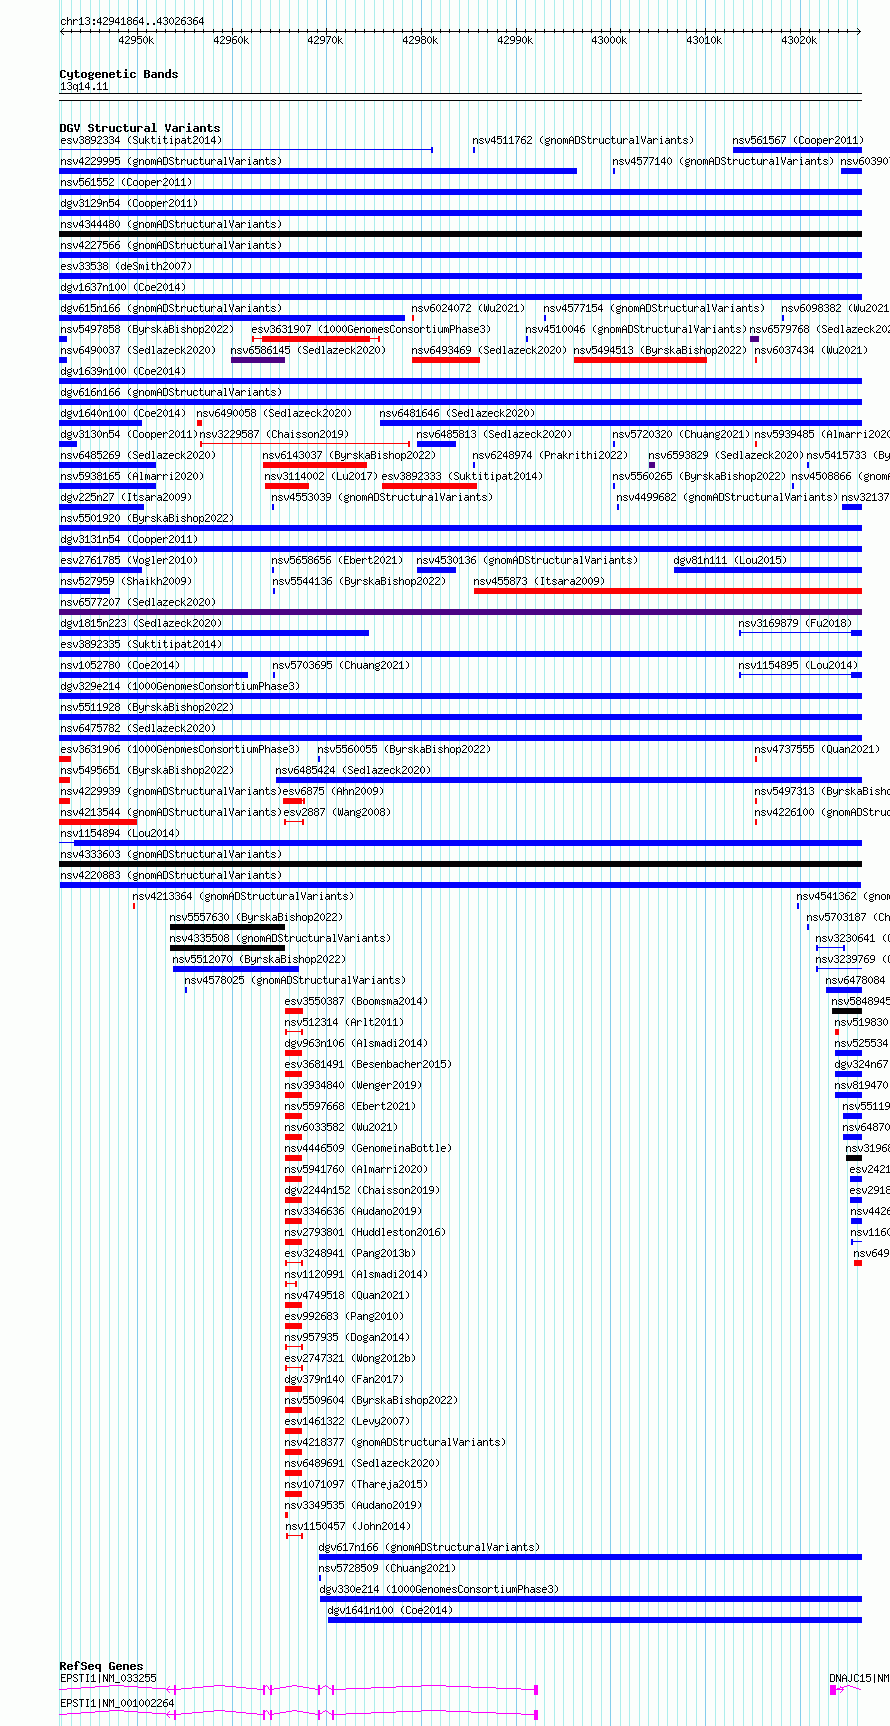
Task: Click variant nsv6577207 (Sedlazeck2020)
Action: pyautogui.click(x=138, y=603)
